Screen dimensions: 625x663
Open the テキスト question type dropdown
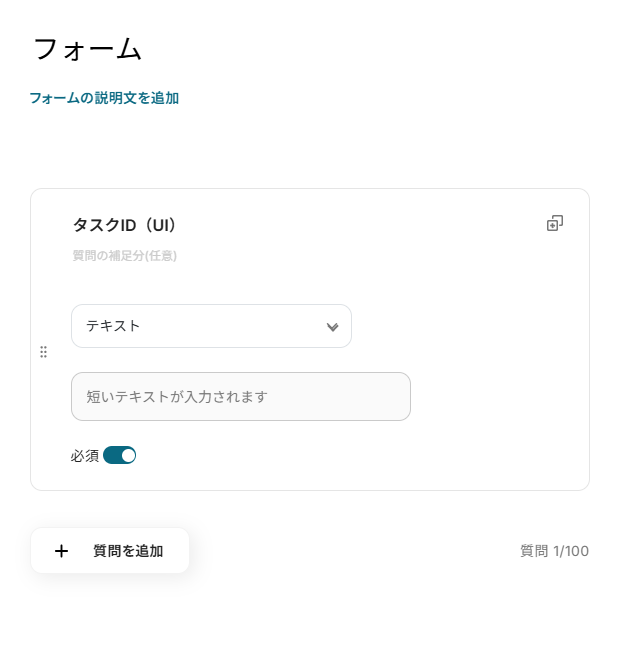[x=211, y=326]
